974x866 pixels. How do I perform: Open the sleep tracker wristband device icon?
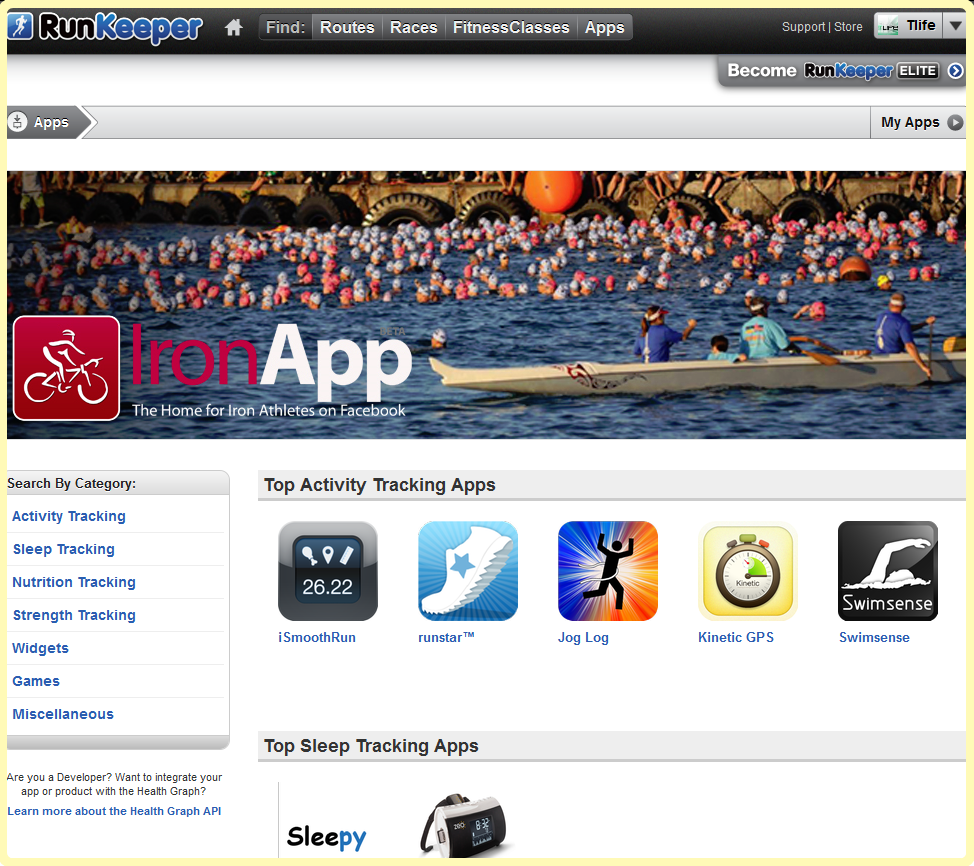465,826
